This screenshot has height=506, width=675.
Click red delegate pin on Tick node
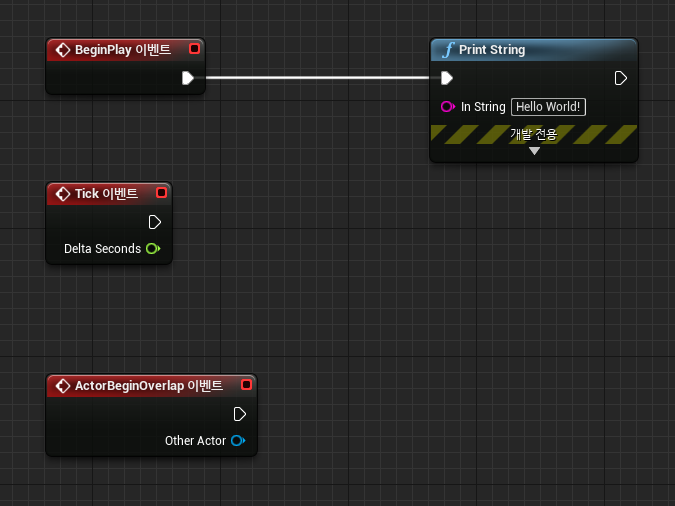point(162,193)
